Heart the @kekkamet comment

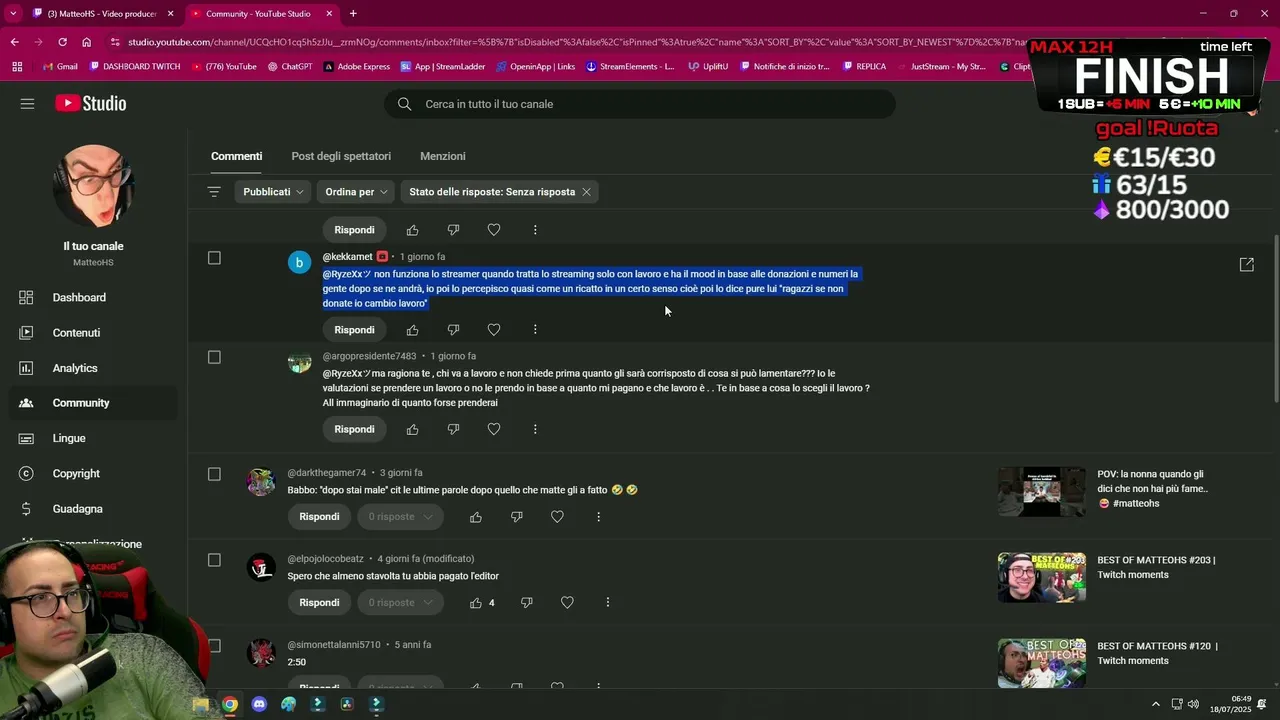pos(494,330)
